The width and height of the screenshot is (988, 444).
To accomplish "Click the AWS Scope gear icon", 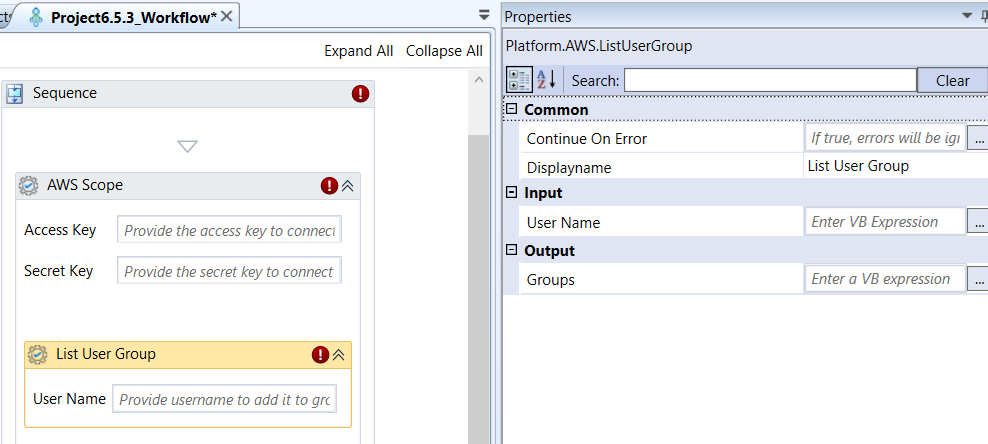I will (29, 186).
